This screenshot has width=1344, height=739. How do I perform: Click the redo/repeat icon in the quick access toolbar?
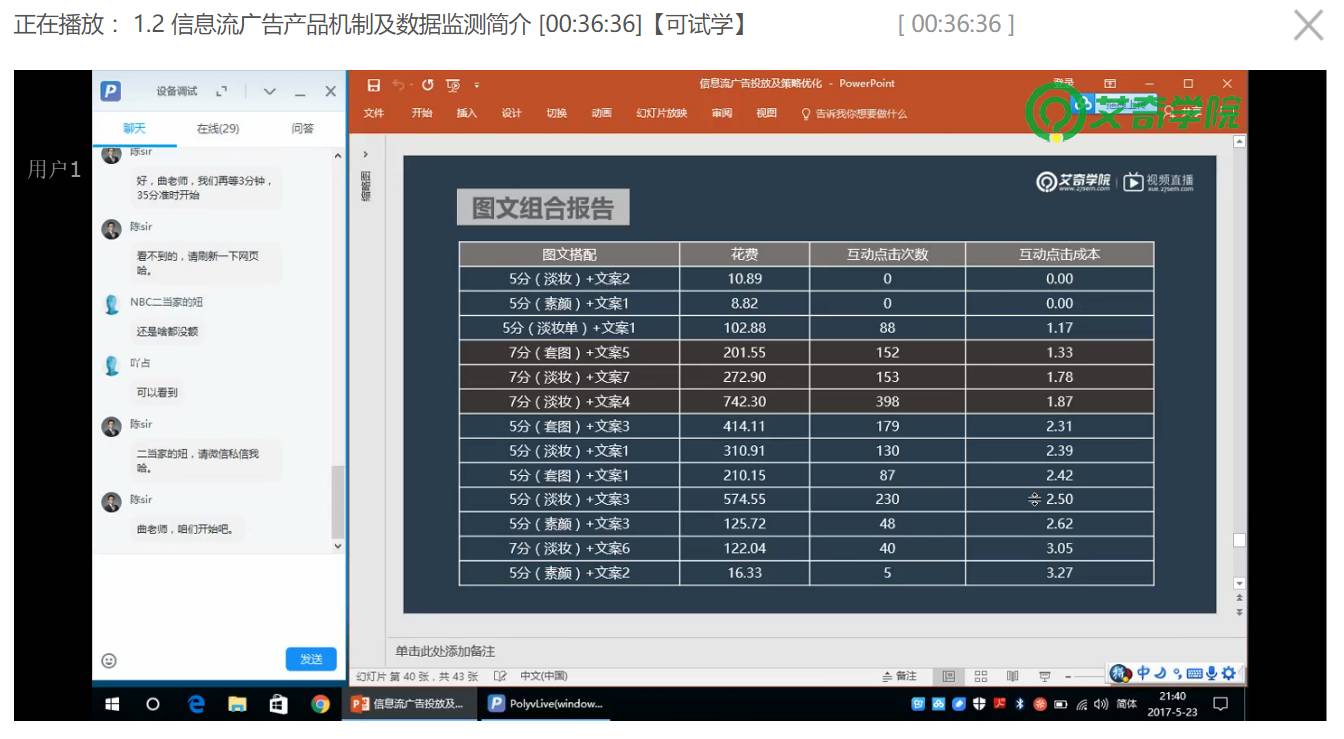click(x=428, y=85)
